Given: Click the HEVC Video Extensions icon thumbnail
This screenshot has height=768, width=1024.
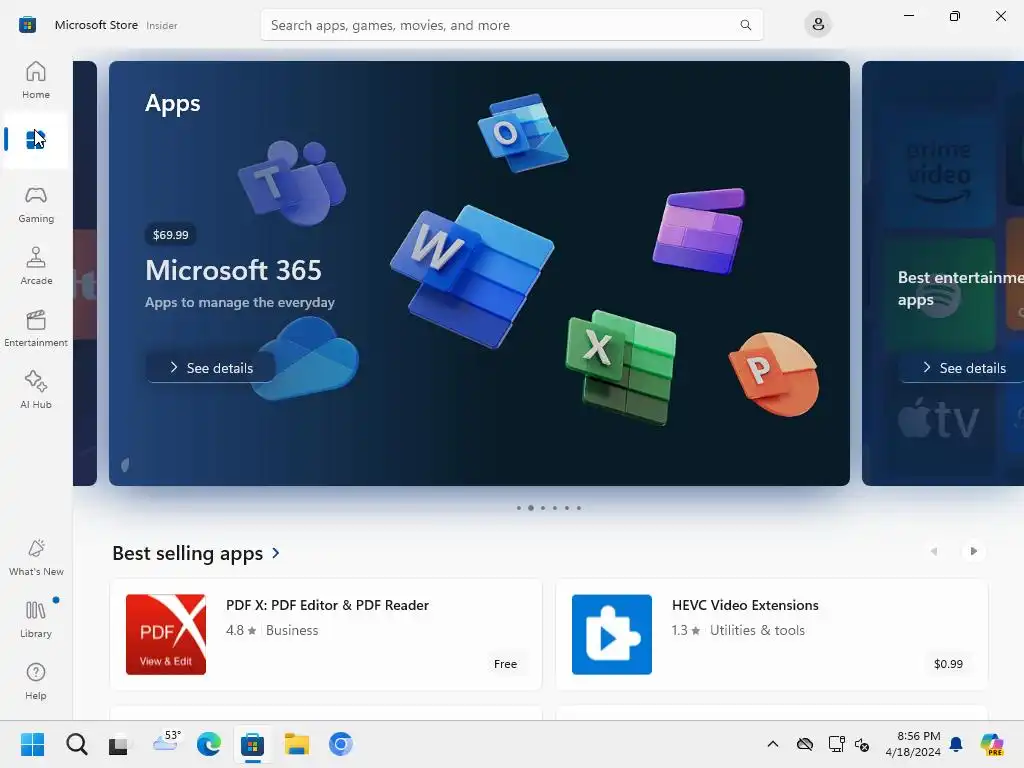Looking at the screenshot, I should 612,634.
